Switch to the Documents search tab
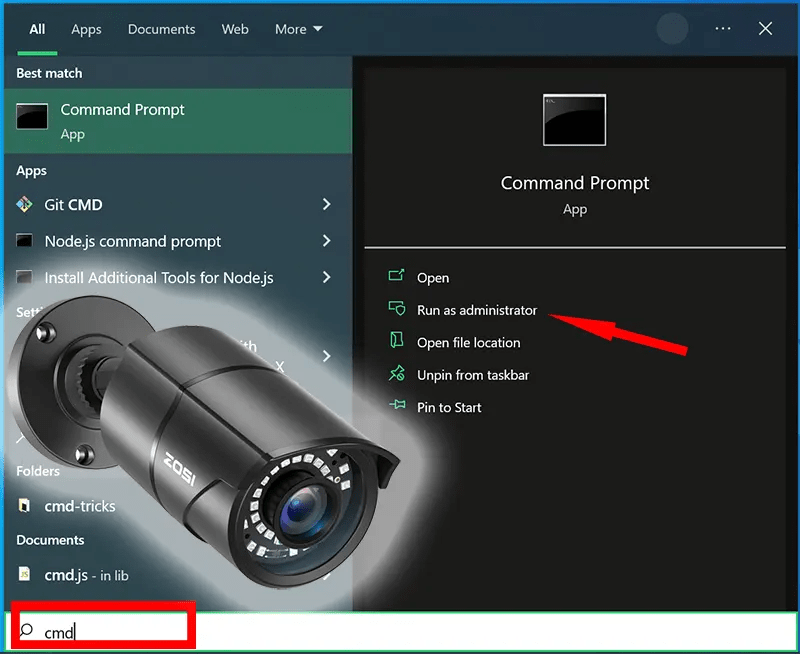Image resolution: width=800 pixels, height=654 pixels. [x=161, y=29]
